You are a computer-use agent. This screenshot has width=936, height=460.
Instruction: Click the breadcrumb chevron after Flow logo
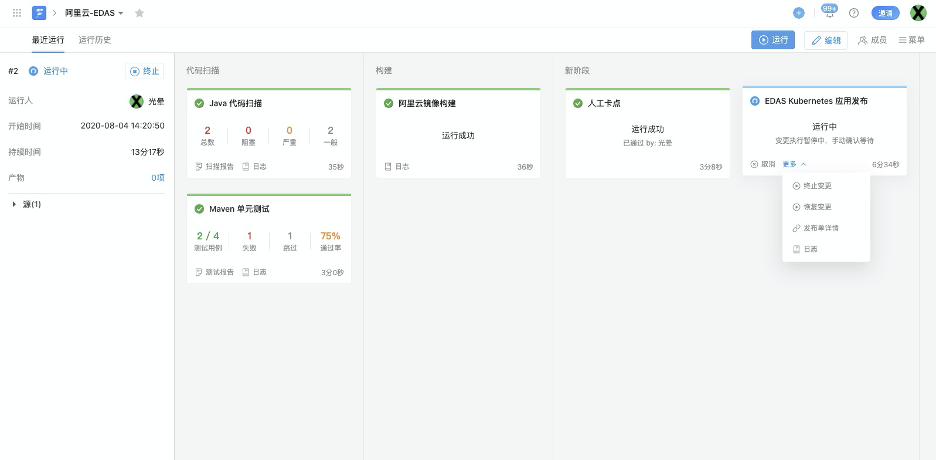point(54,13)
